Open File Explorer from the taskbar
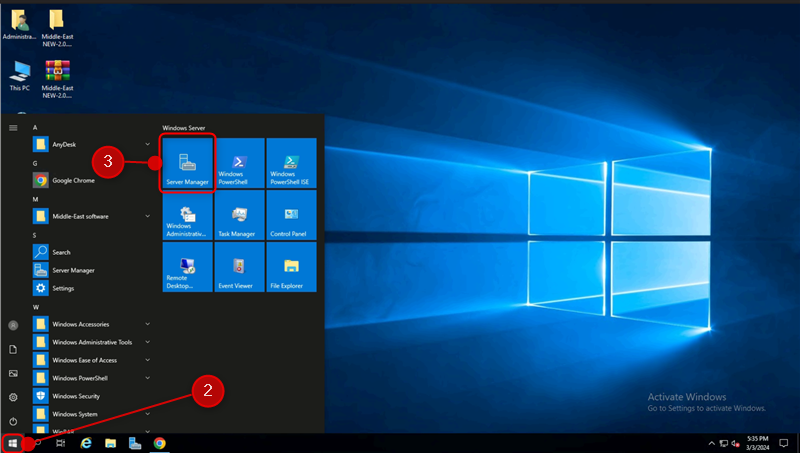 tap(110, 443)
